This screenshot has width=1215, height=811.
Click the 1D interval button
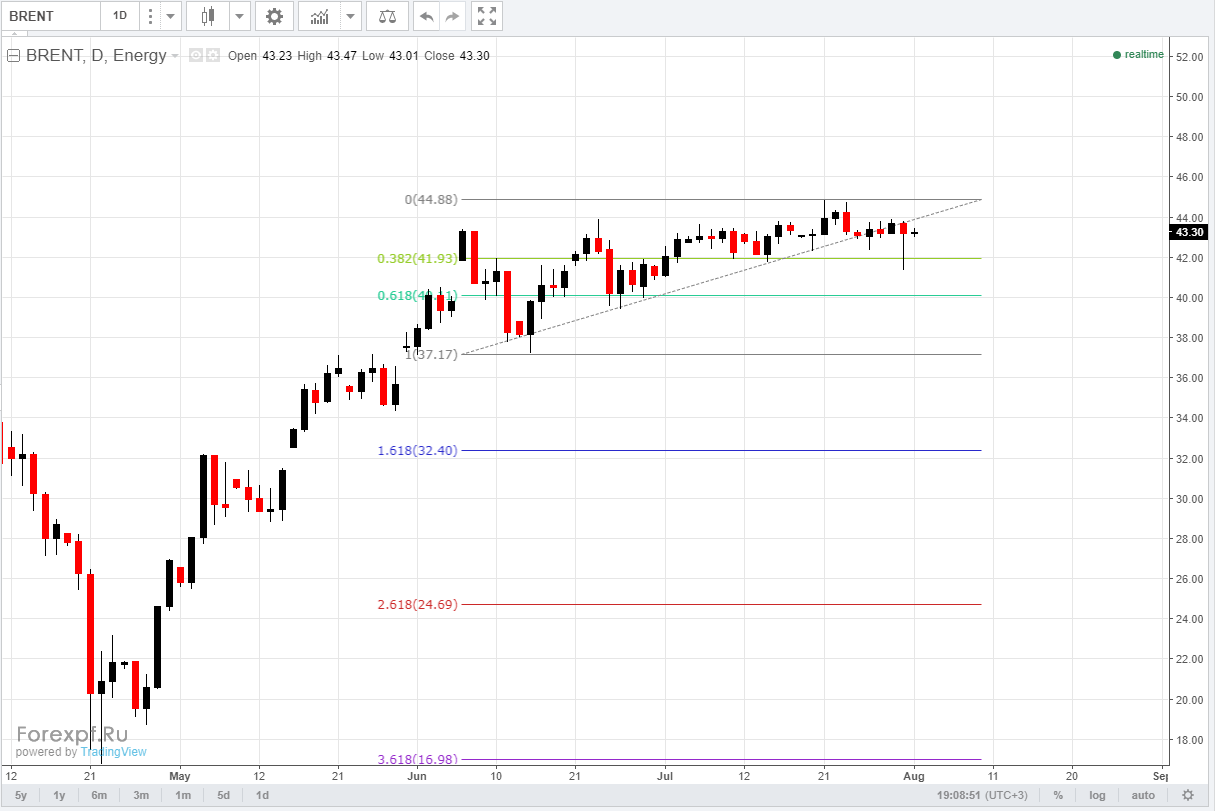119,16
